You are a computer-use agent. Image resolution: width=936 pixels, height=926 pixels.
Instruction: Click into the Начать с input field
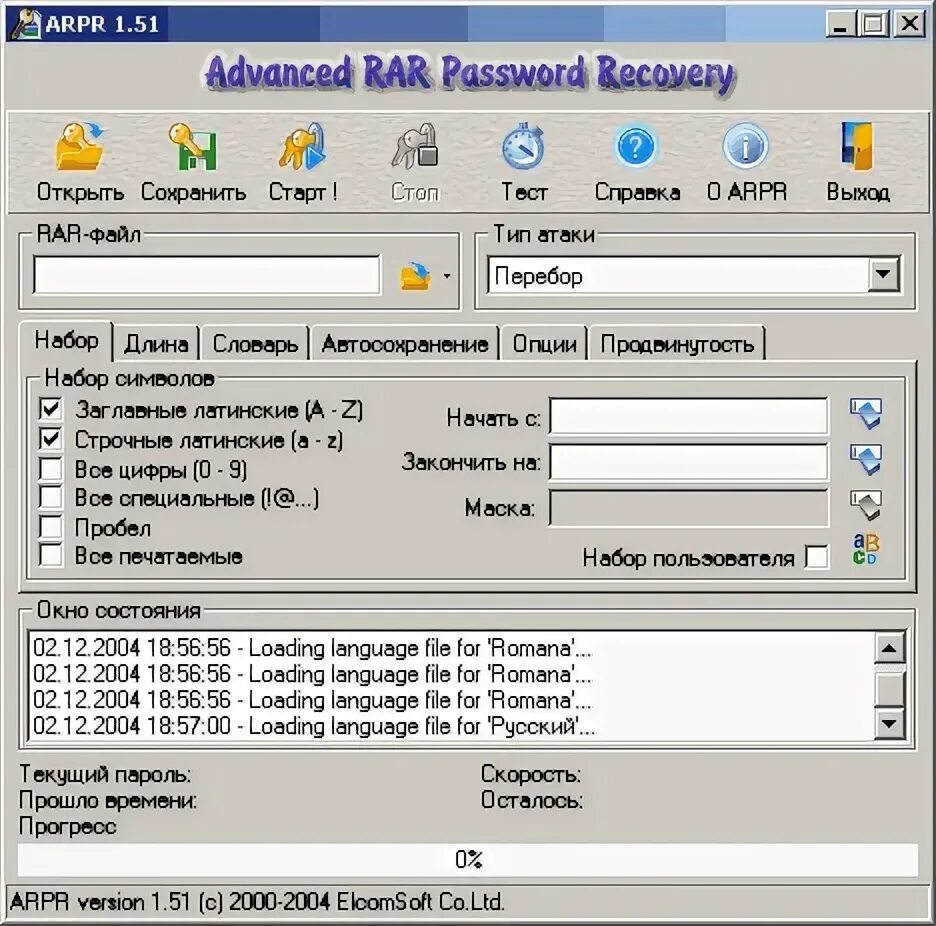coord(688,415)
